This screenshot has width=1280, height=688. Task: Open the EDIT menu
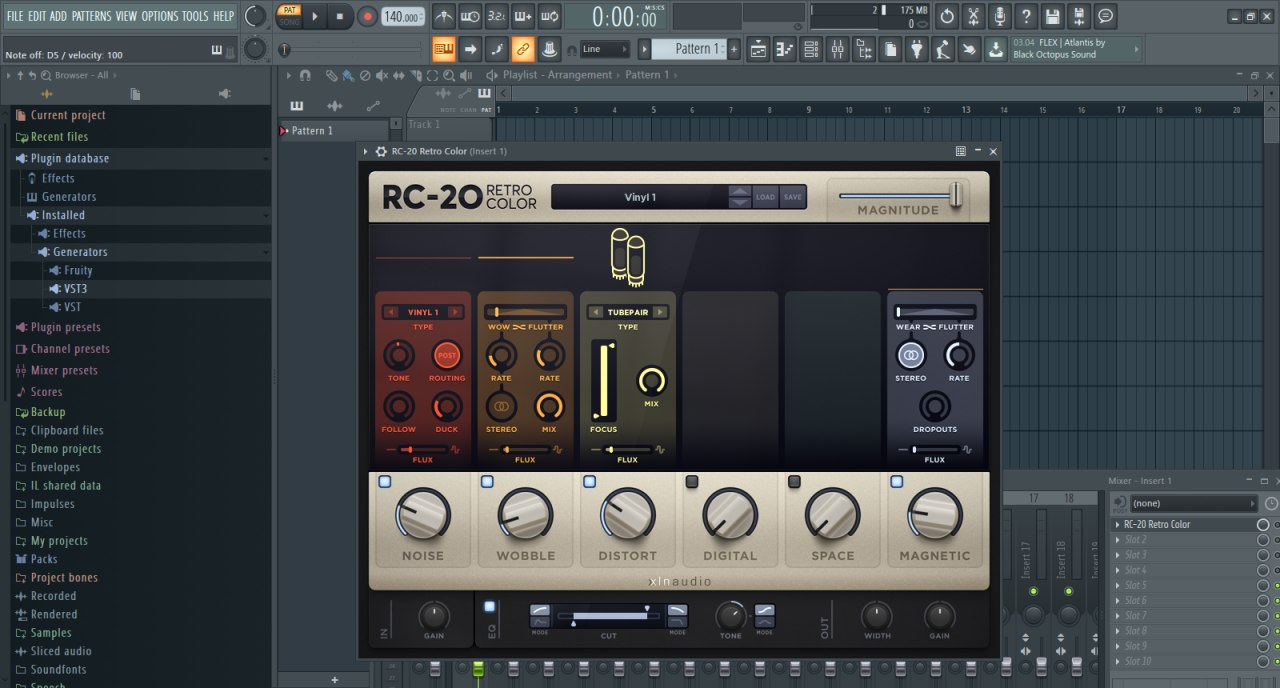[x=37, y=16]
